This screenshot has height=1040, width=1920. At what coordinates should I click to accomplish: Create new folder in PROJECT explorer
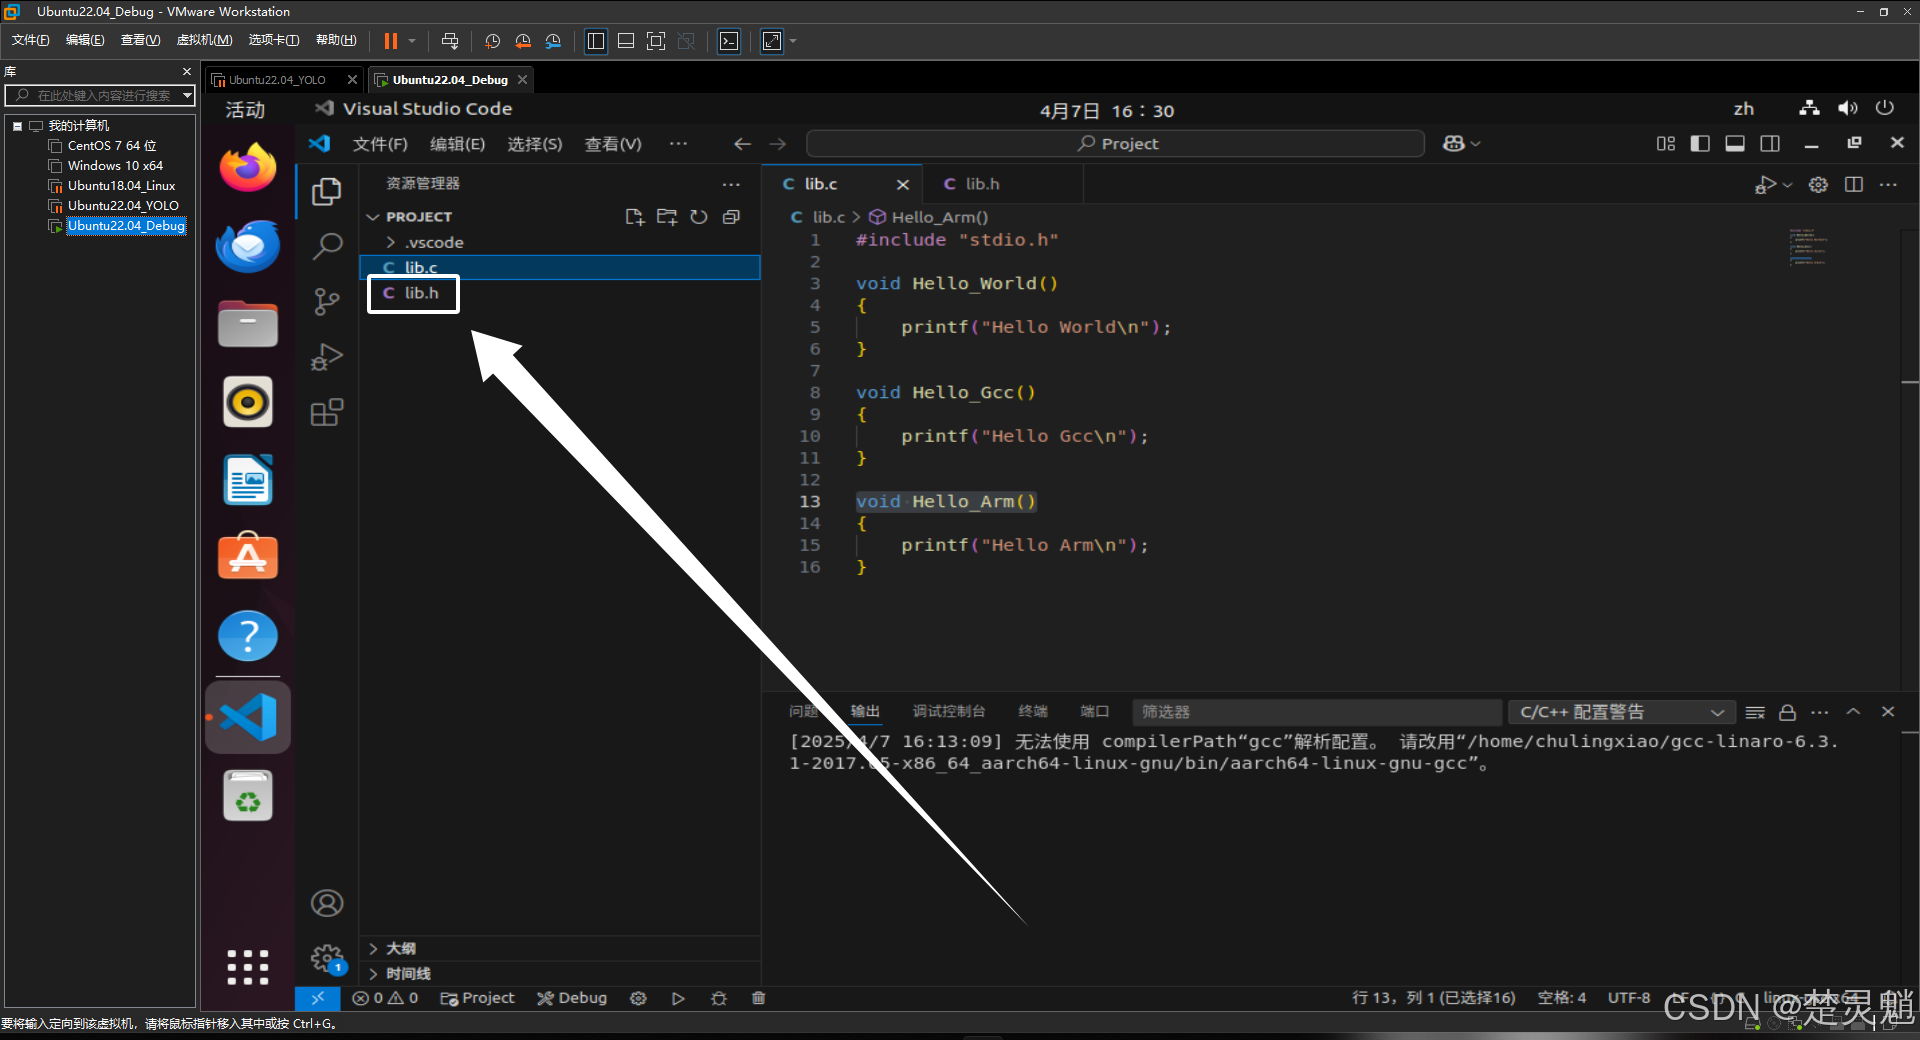(x=667, y=217)
